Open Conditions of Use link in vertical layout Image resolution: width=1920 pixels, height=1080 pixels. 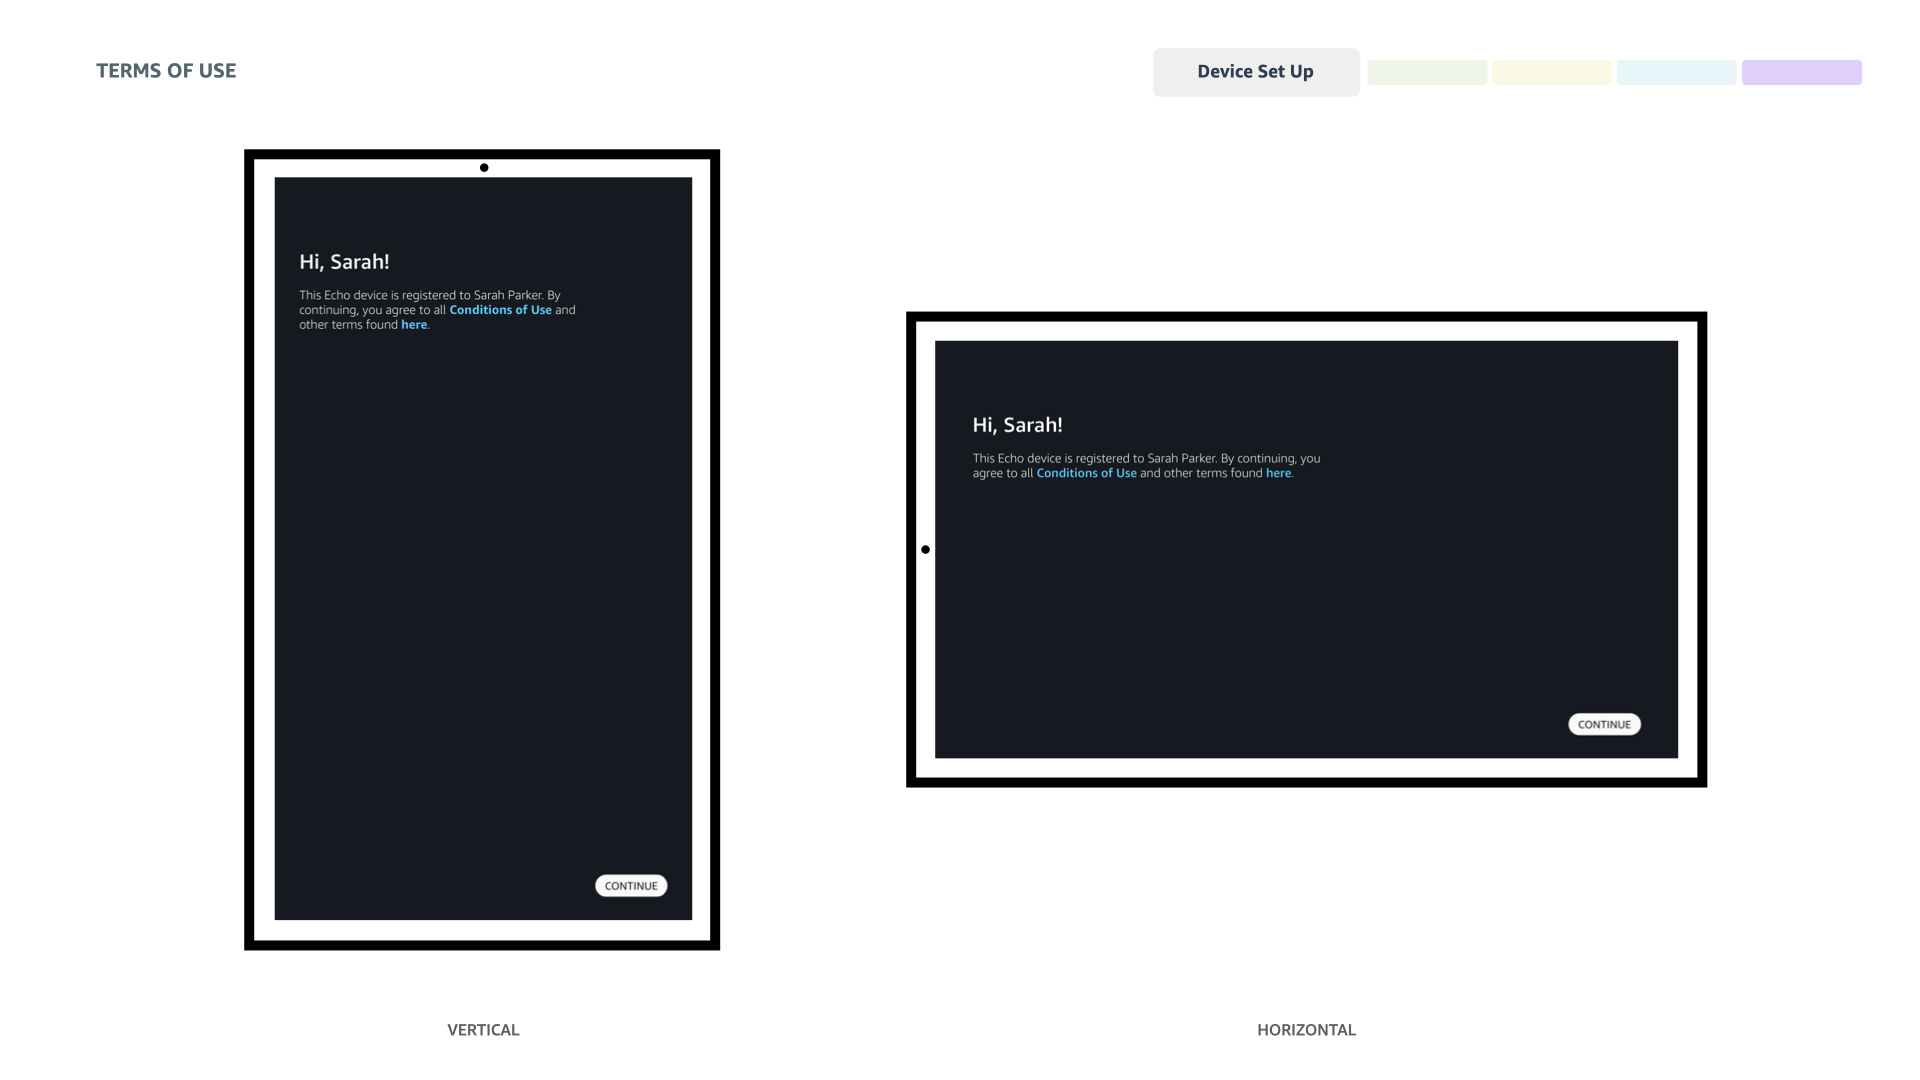[500, 310]
